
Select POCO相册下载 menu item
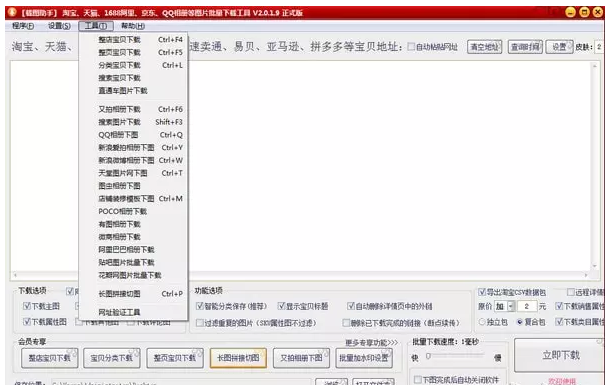point(133,211)
